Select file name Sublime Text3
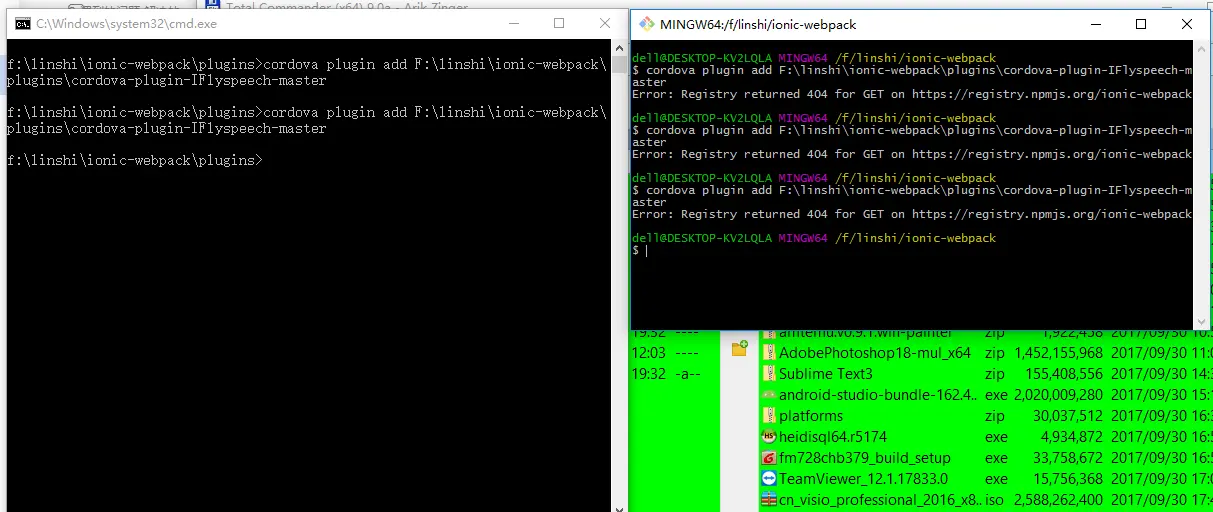Screen dimensions: 1213x512 pyautogui.click(x=826, y=374)
